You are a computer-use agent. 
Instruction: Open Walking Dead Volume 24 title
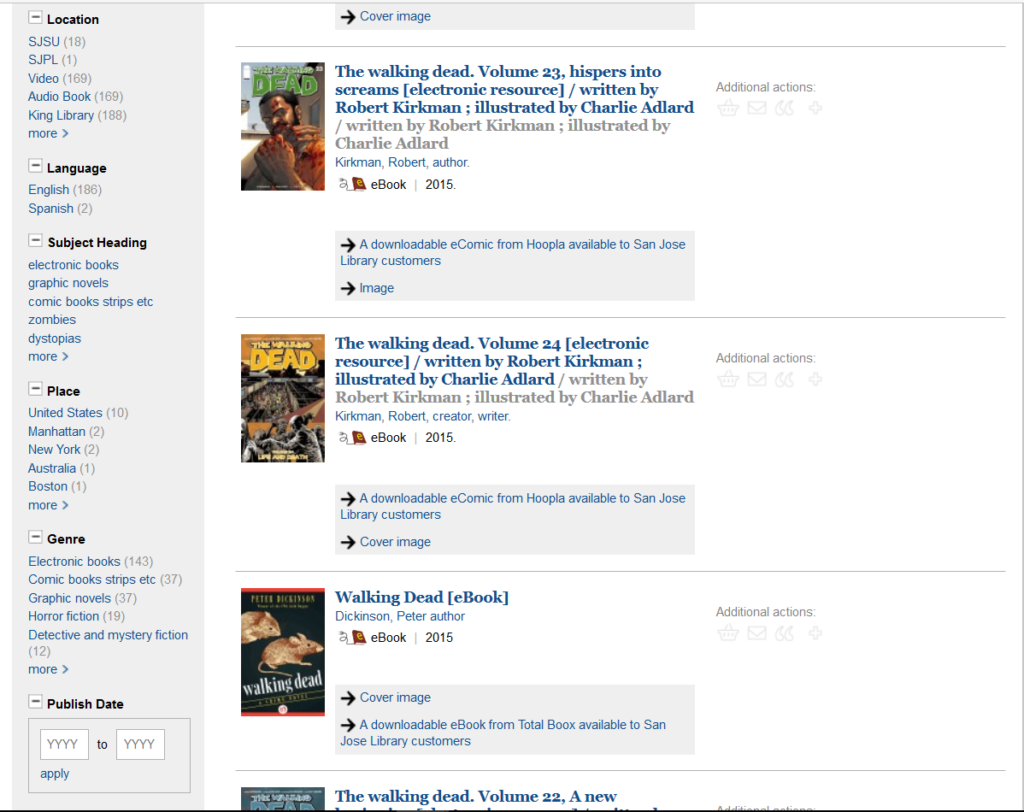point(492,361)
